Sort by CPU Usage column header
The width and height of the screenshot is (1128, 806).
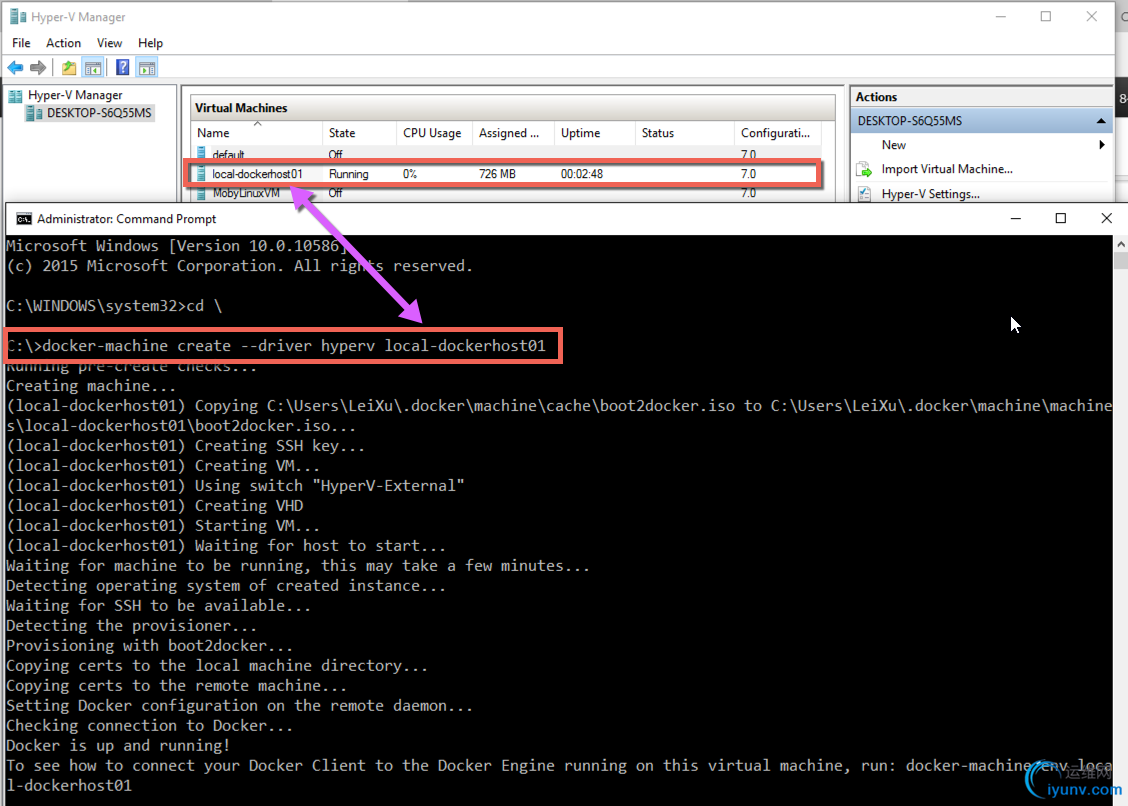click(x=434, y=133)
